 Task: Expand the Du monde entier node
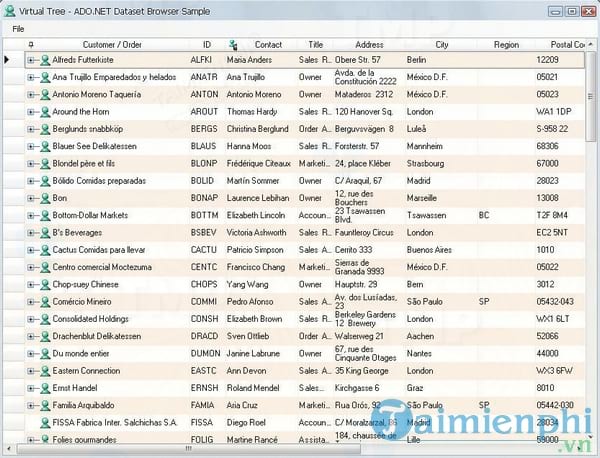(32, 353)
